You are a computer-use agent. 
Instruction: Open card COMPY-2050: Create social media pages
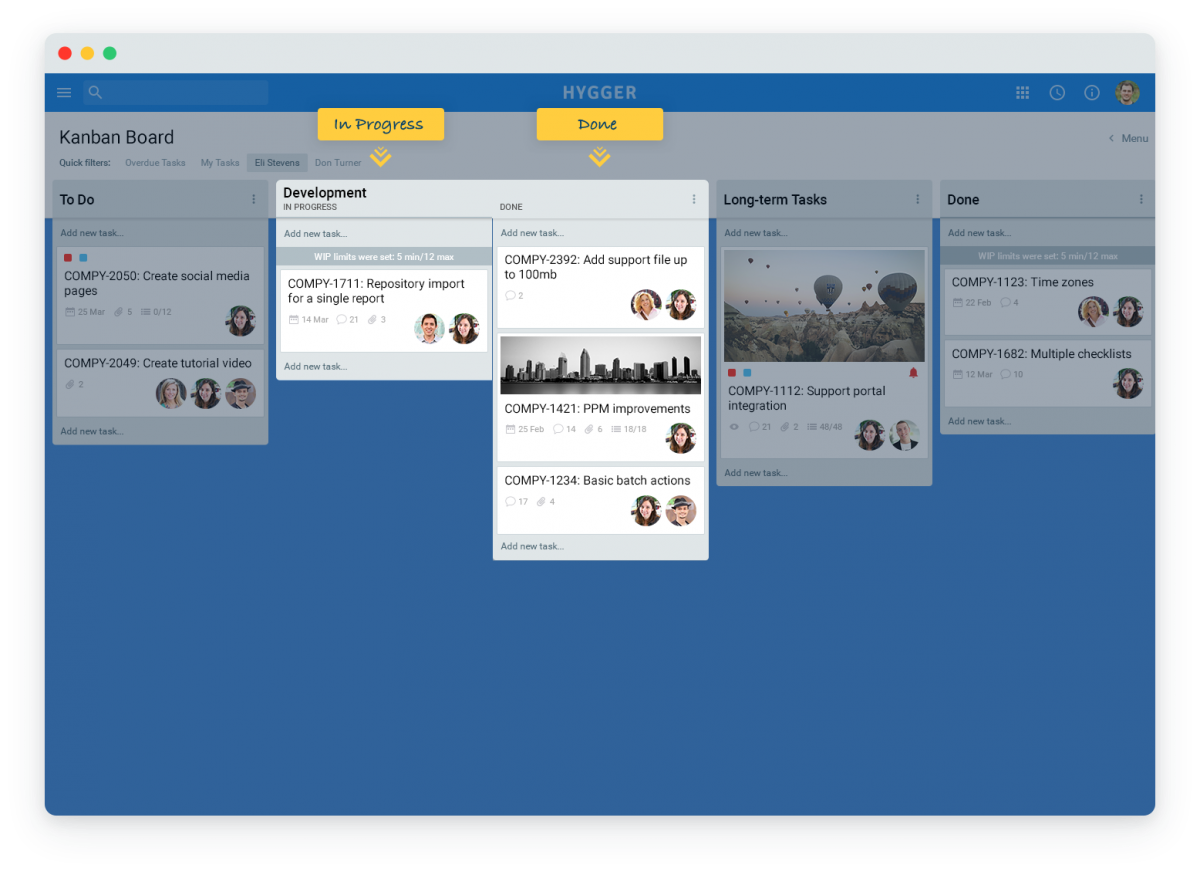pos(160,294)
